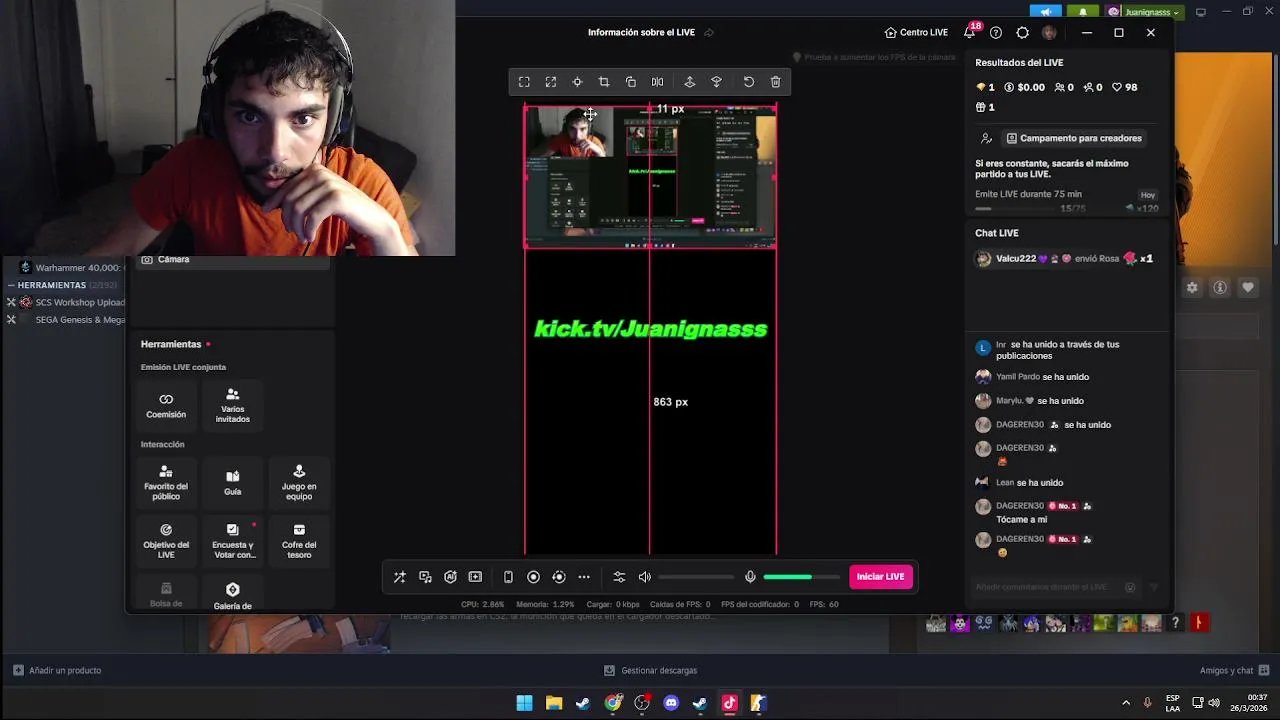Open the media and music tool icon
The image size is (1280, 720).
[x=425, y=577]
